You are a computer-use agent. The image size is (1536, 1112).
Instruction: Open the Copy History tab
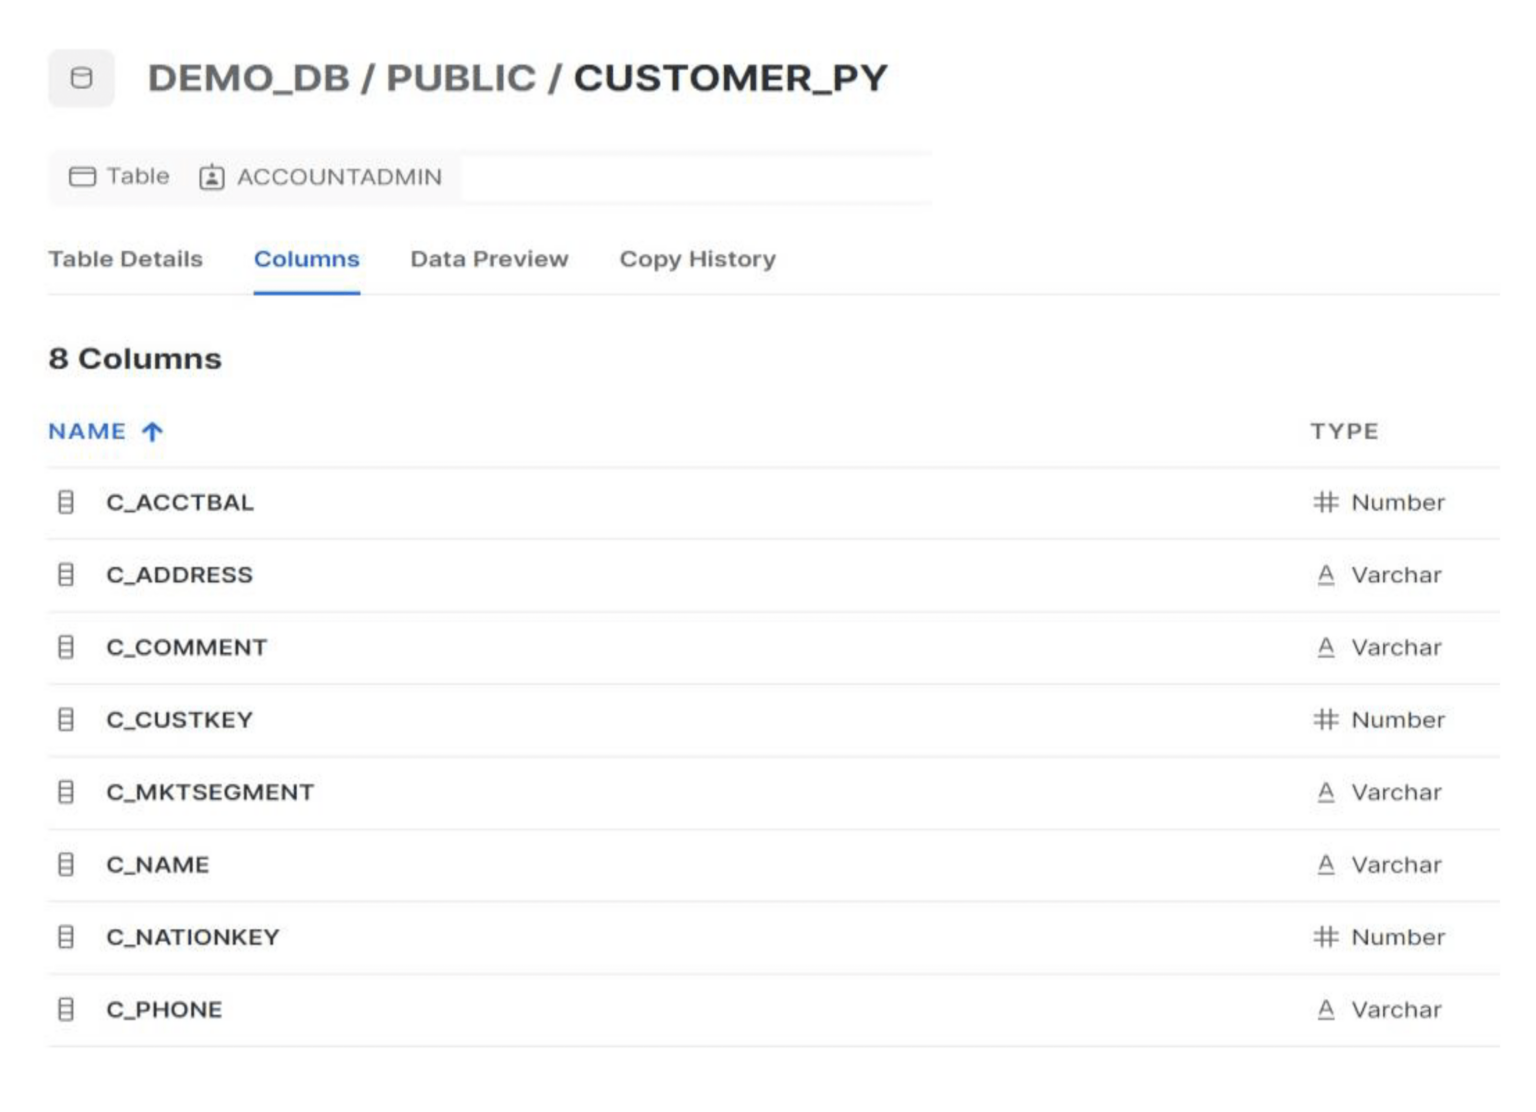697,259
